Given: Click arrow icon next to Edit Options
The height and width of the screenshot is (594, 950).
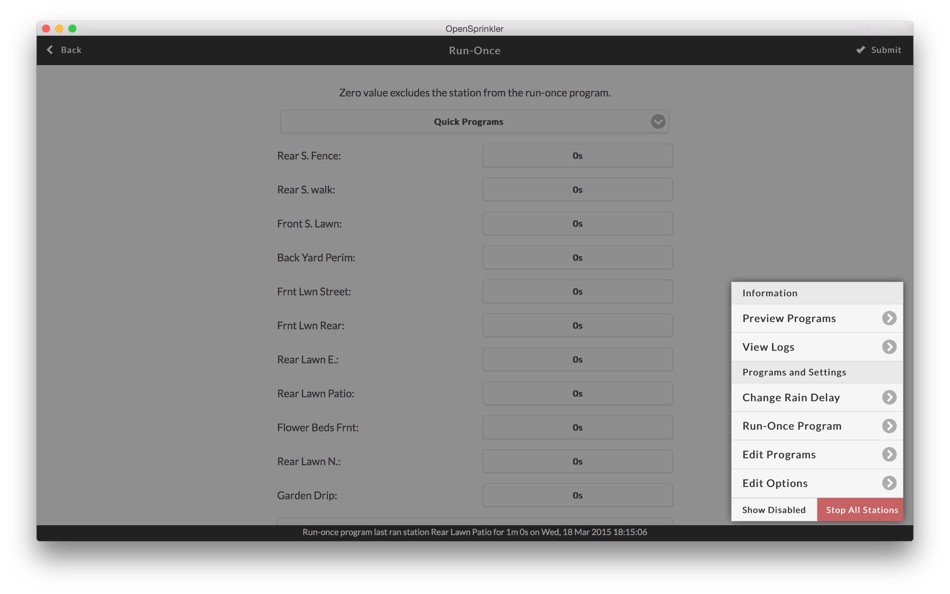Looking at the screenshot, I should [x=889, y=482].
